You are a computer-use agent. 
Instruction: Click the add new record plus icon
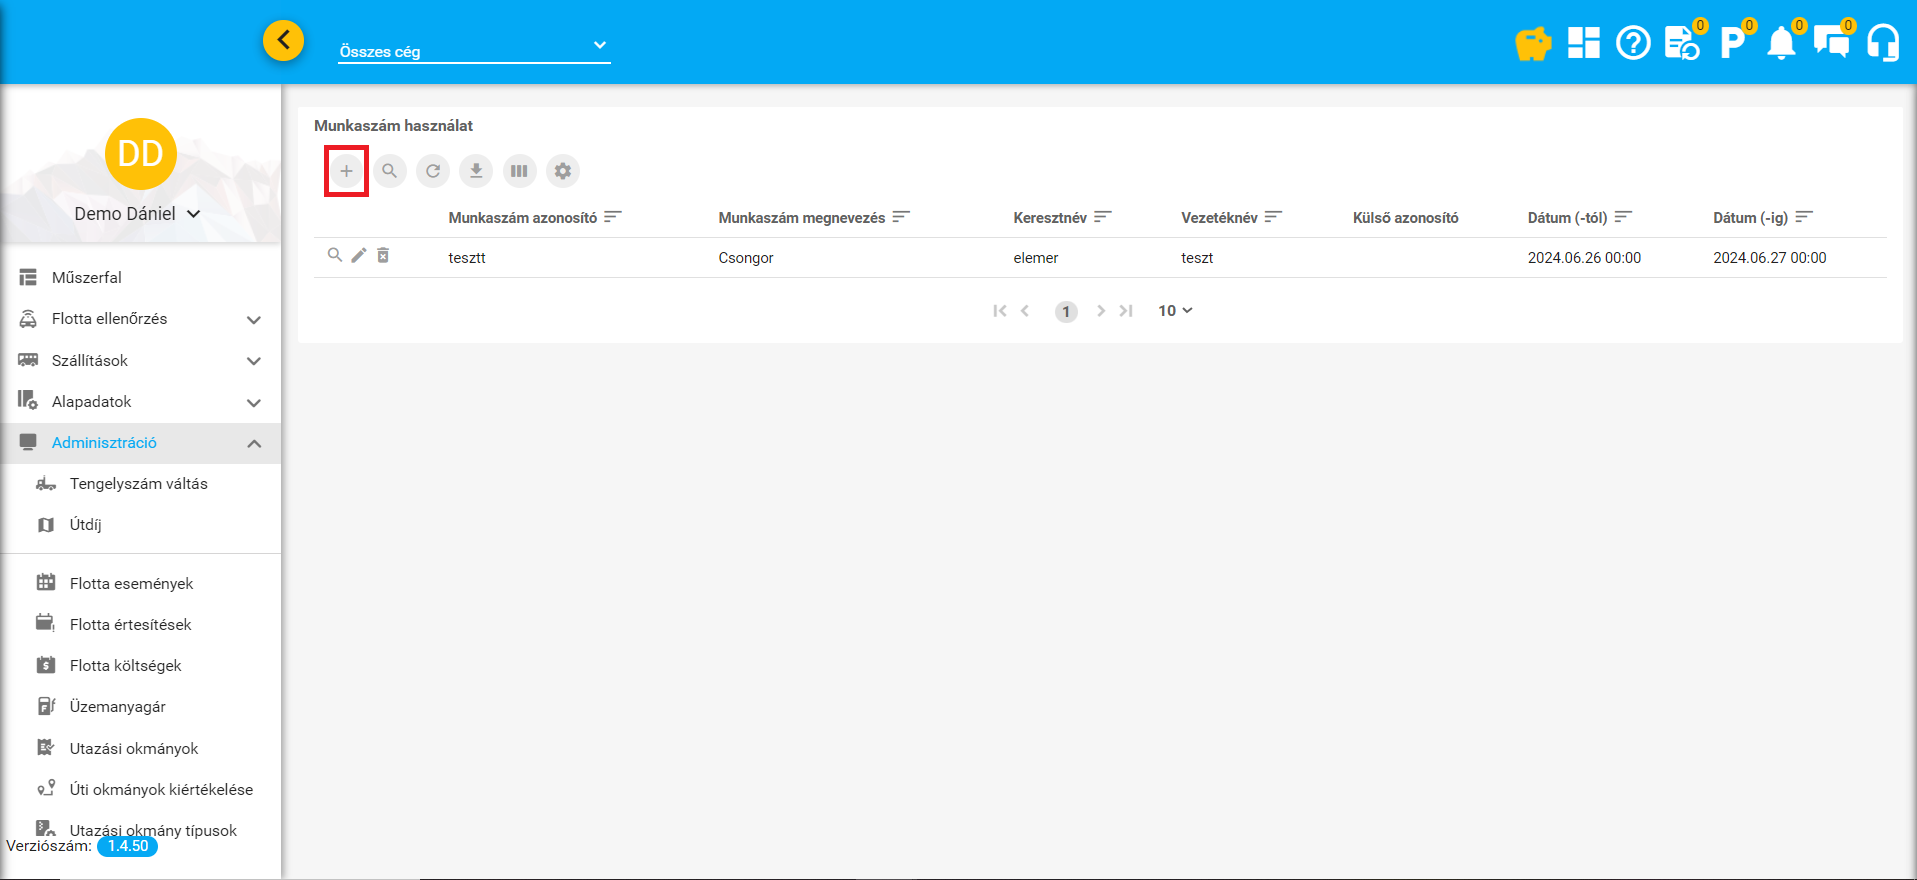(346, 171)
